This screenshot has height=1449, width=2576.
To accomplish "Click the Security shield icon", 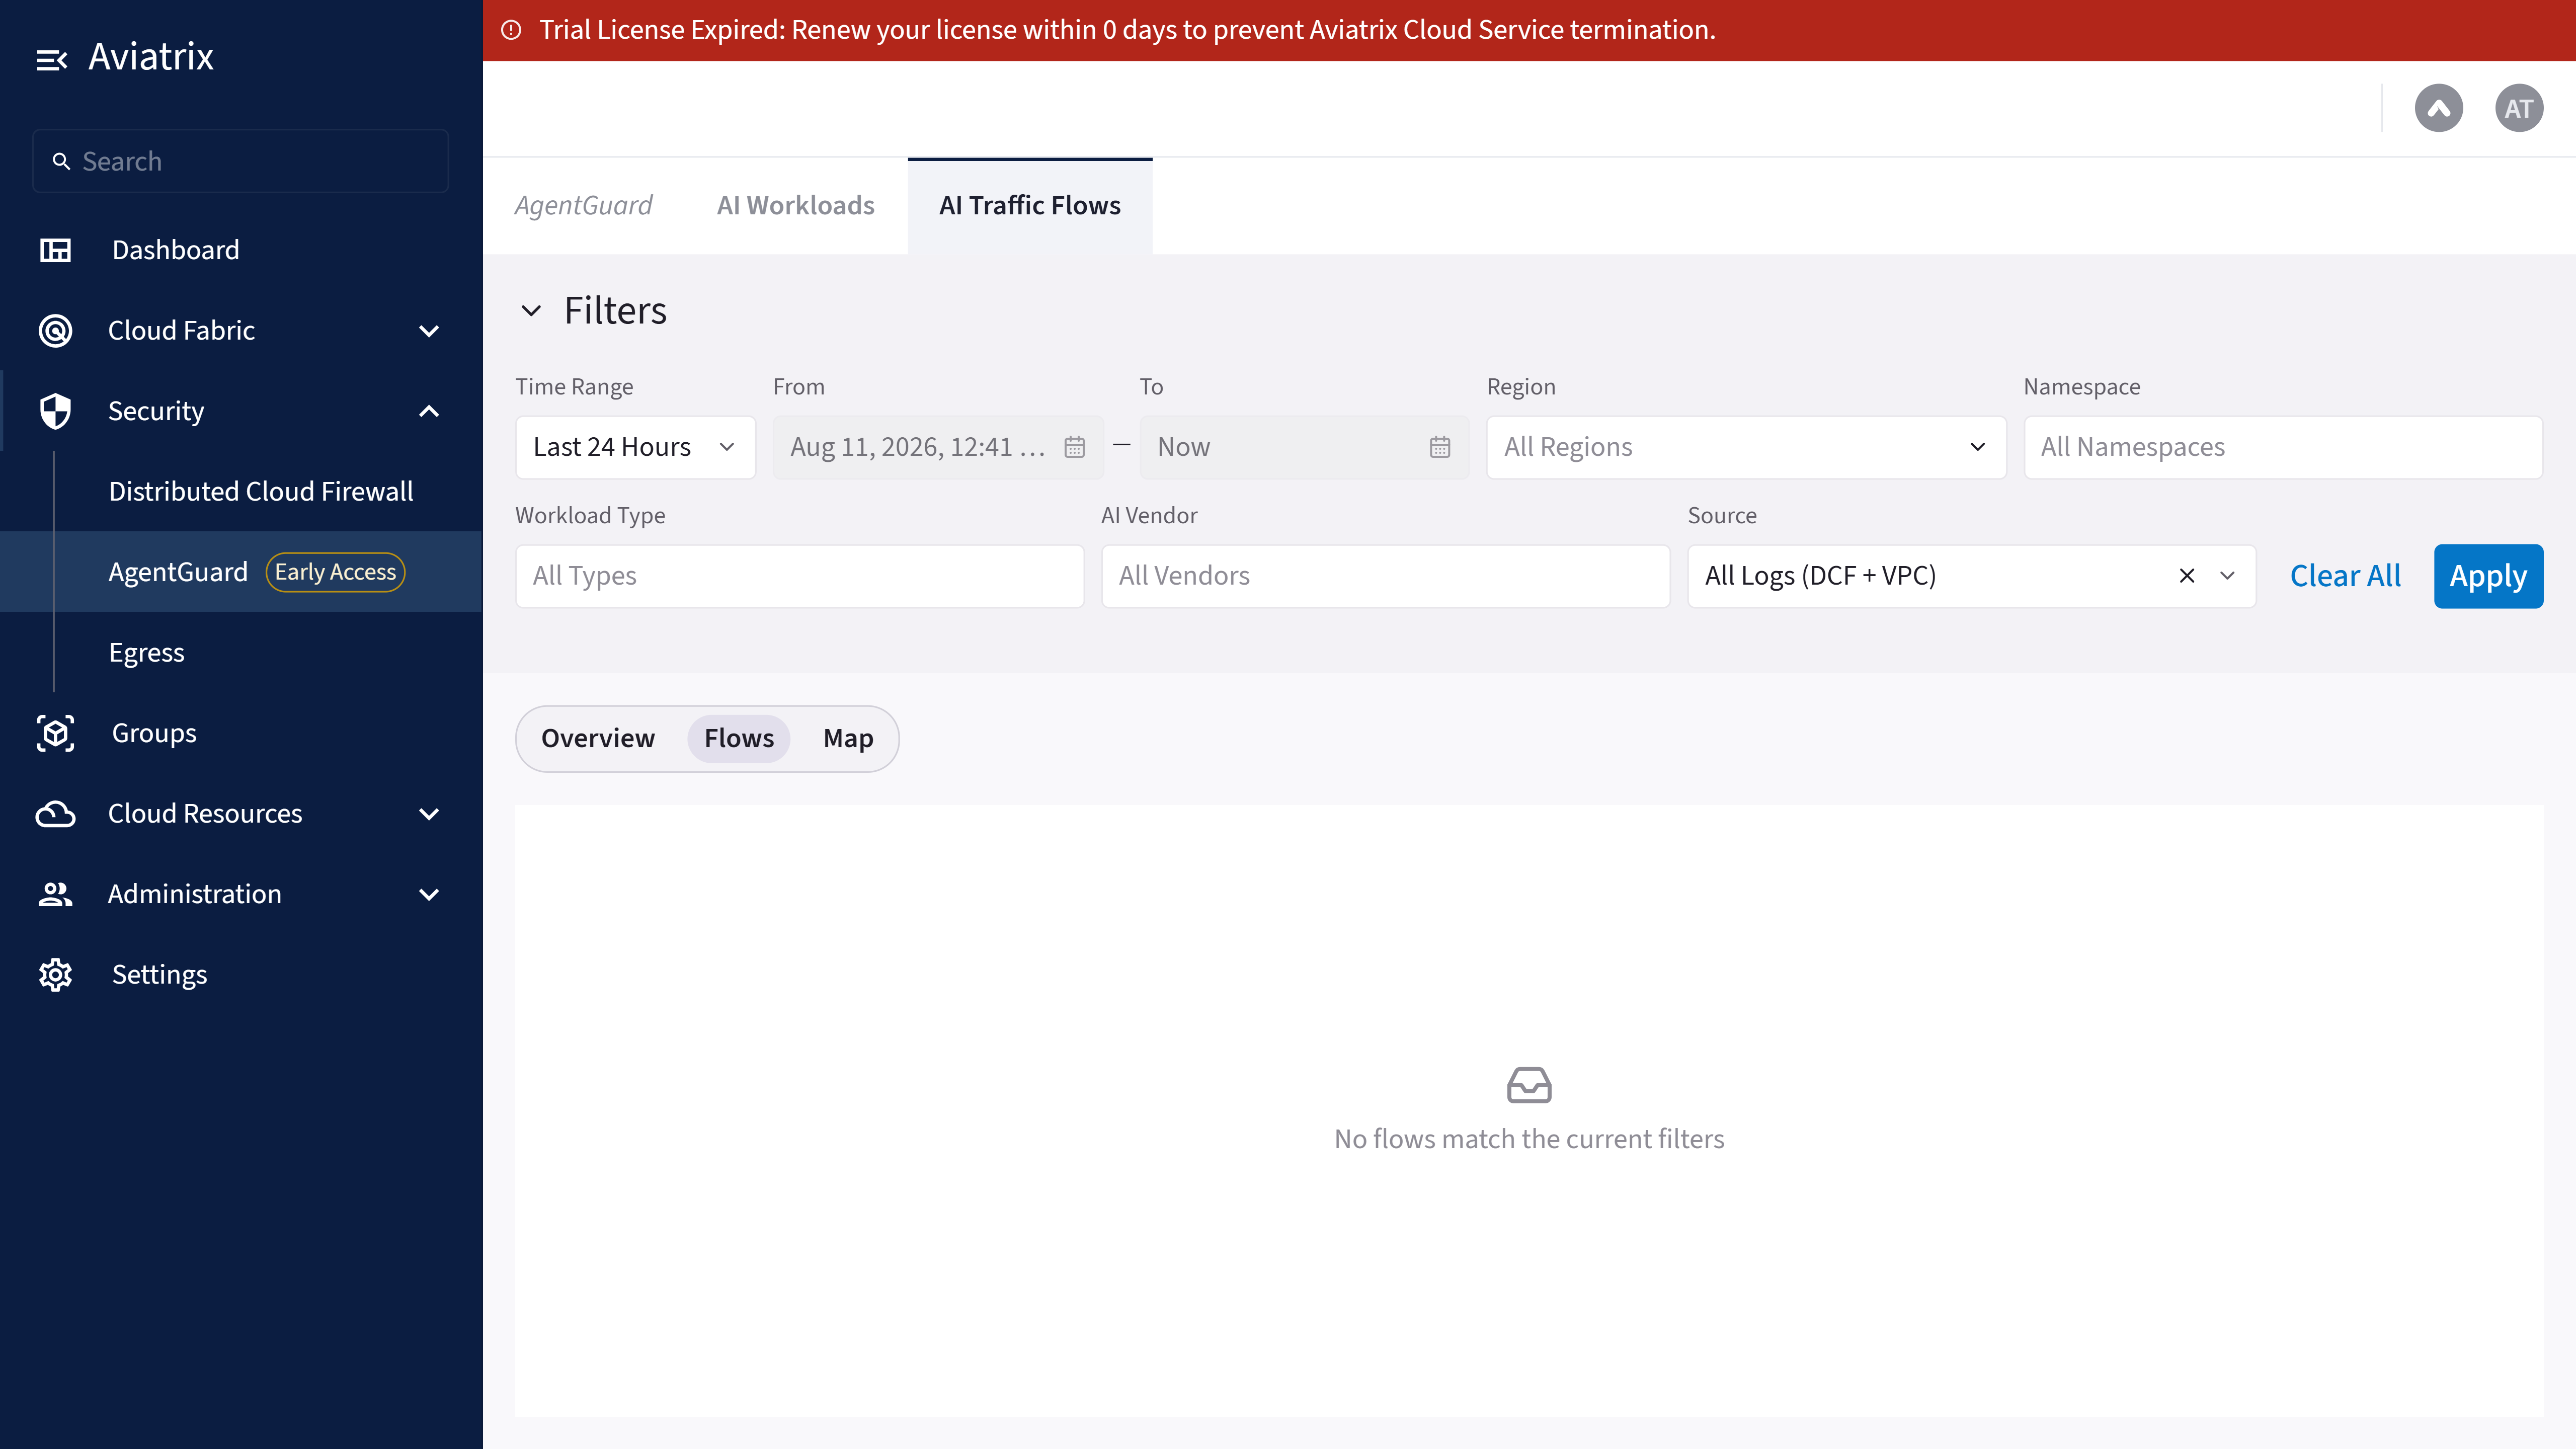I will tap(55, 411).
